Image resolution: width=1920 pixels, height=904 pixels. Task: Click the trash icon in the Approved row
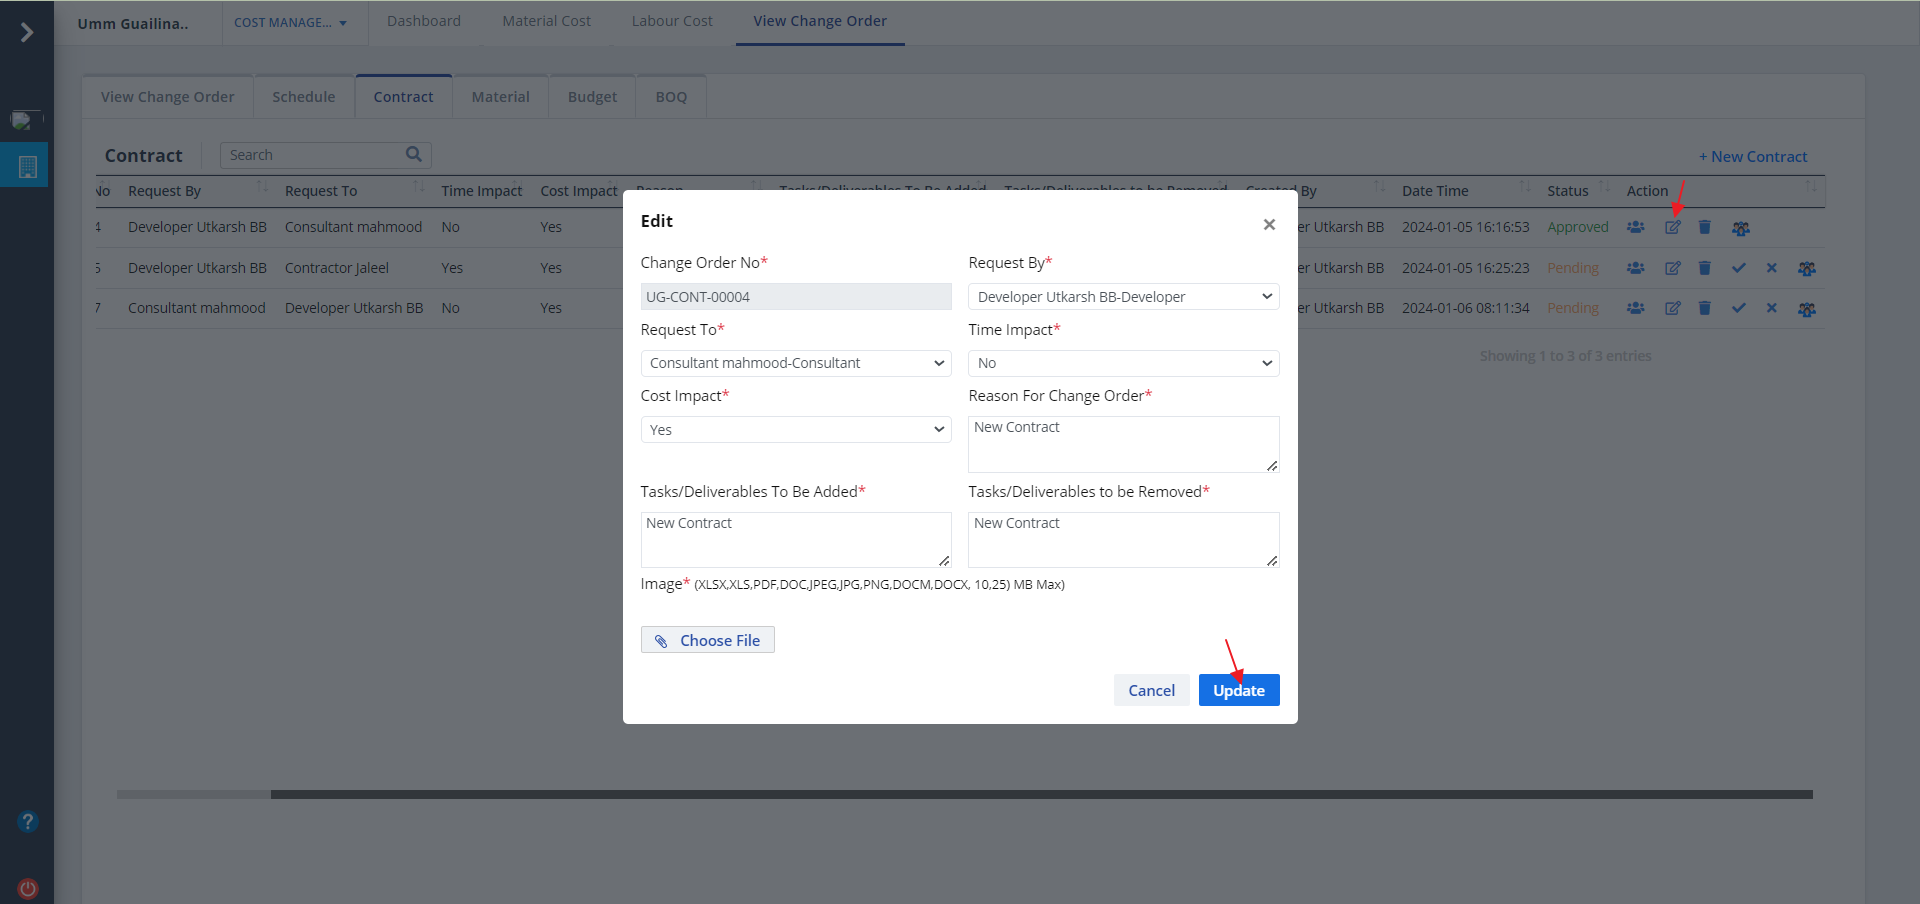click(1705, 228)
